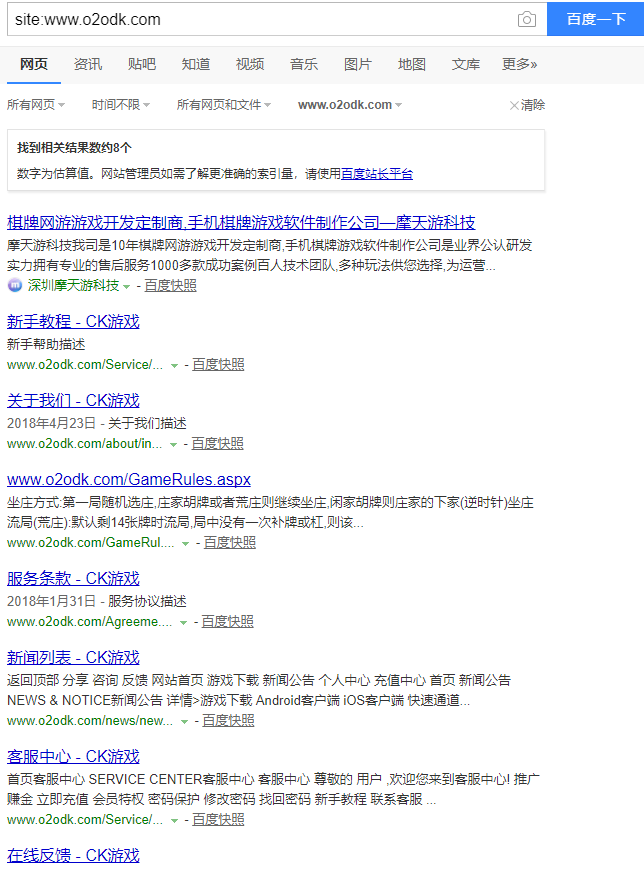Open 百度快照 for the 新闻列表 result

(228, 721)
